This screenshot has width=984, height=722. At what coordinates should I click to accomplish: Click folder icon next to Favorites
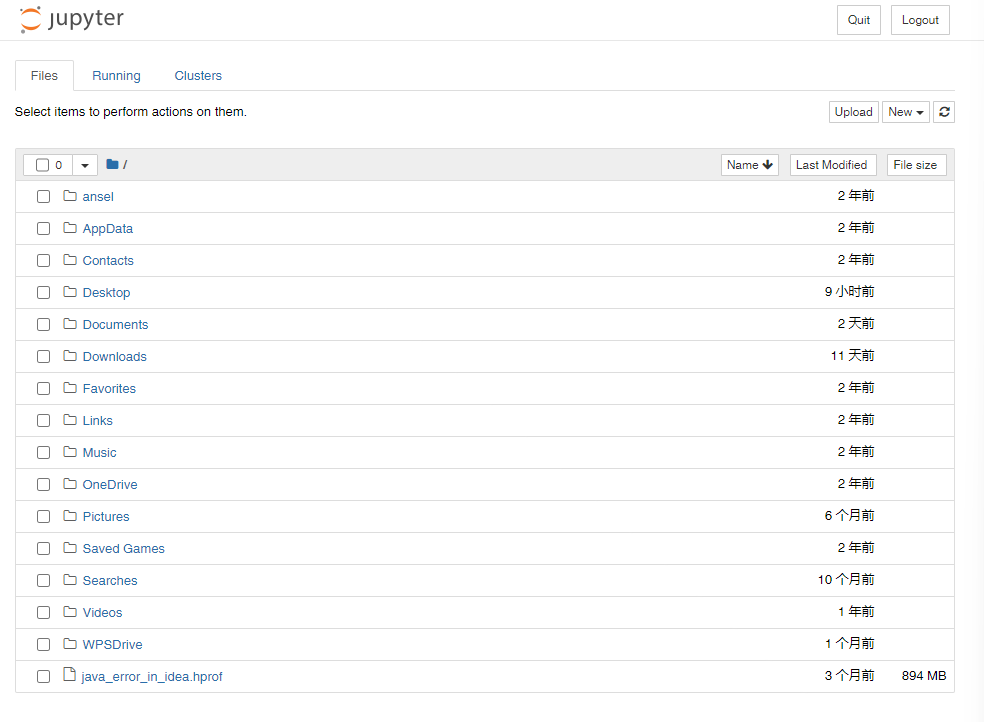pos(70,388)
